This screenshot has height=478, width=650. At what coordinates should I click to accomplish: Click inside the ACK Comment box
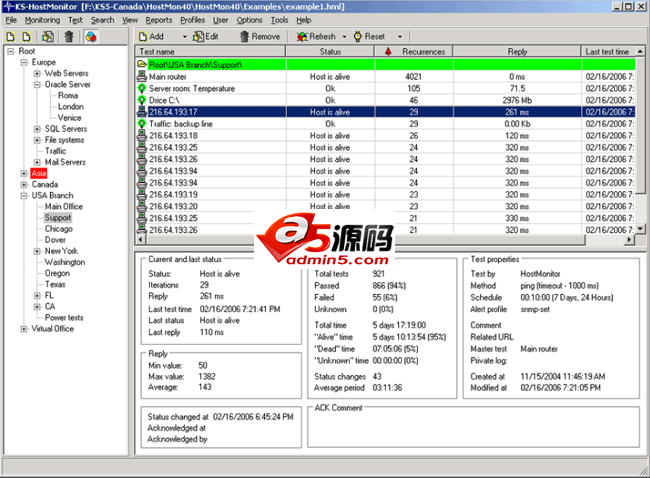pyautogui.click(x=473, y=429)
